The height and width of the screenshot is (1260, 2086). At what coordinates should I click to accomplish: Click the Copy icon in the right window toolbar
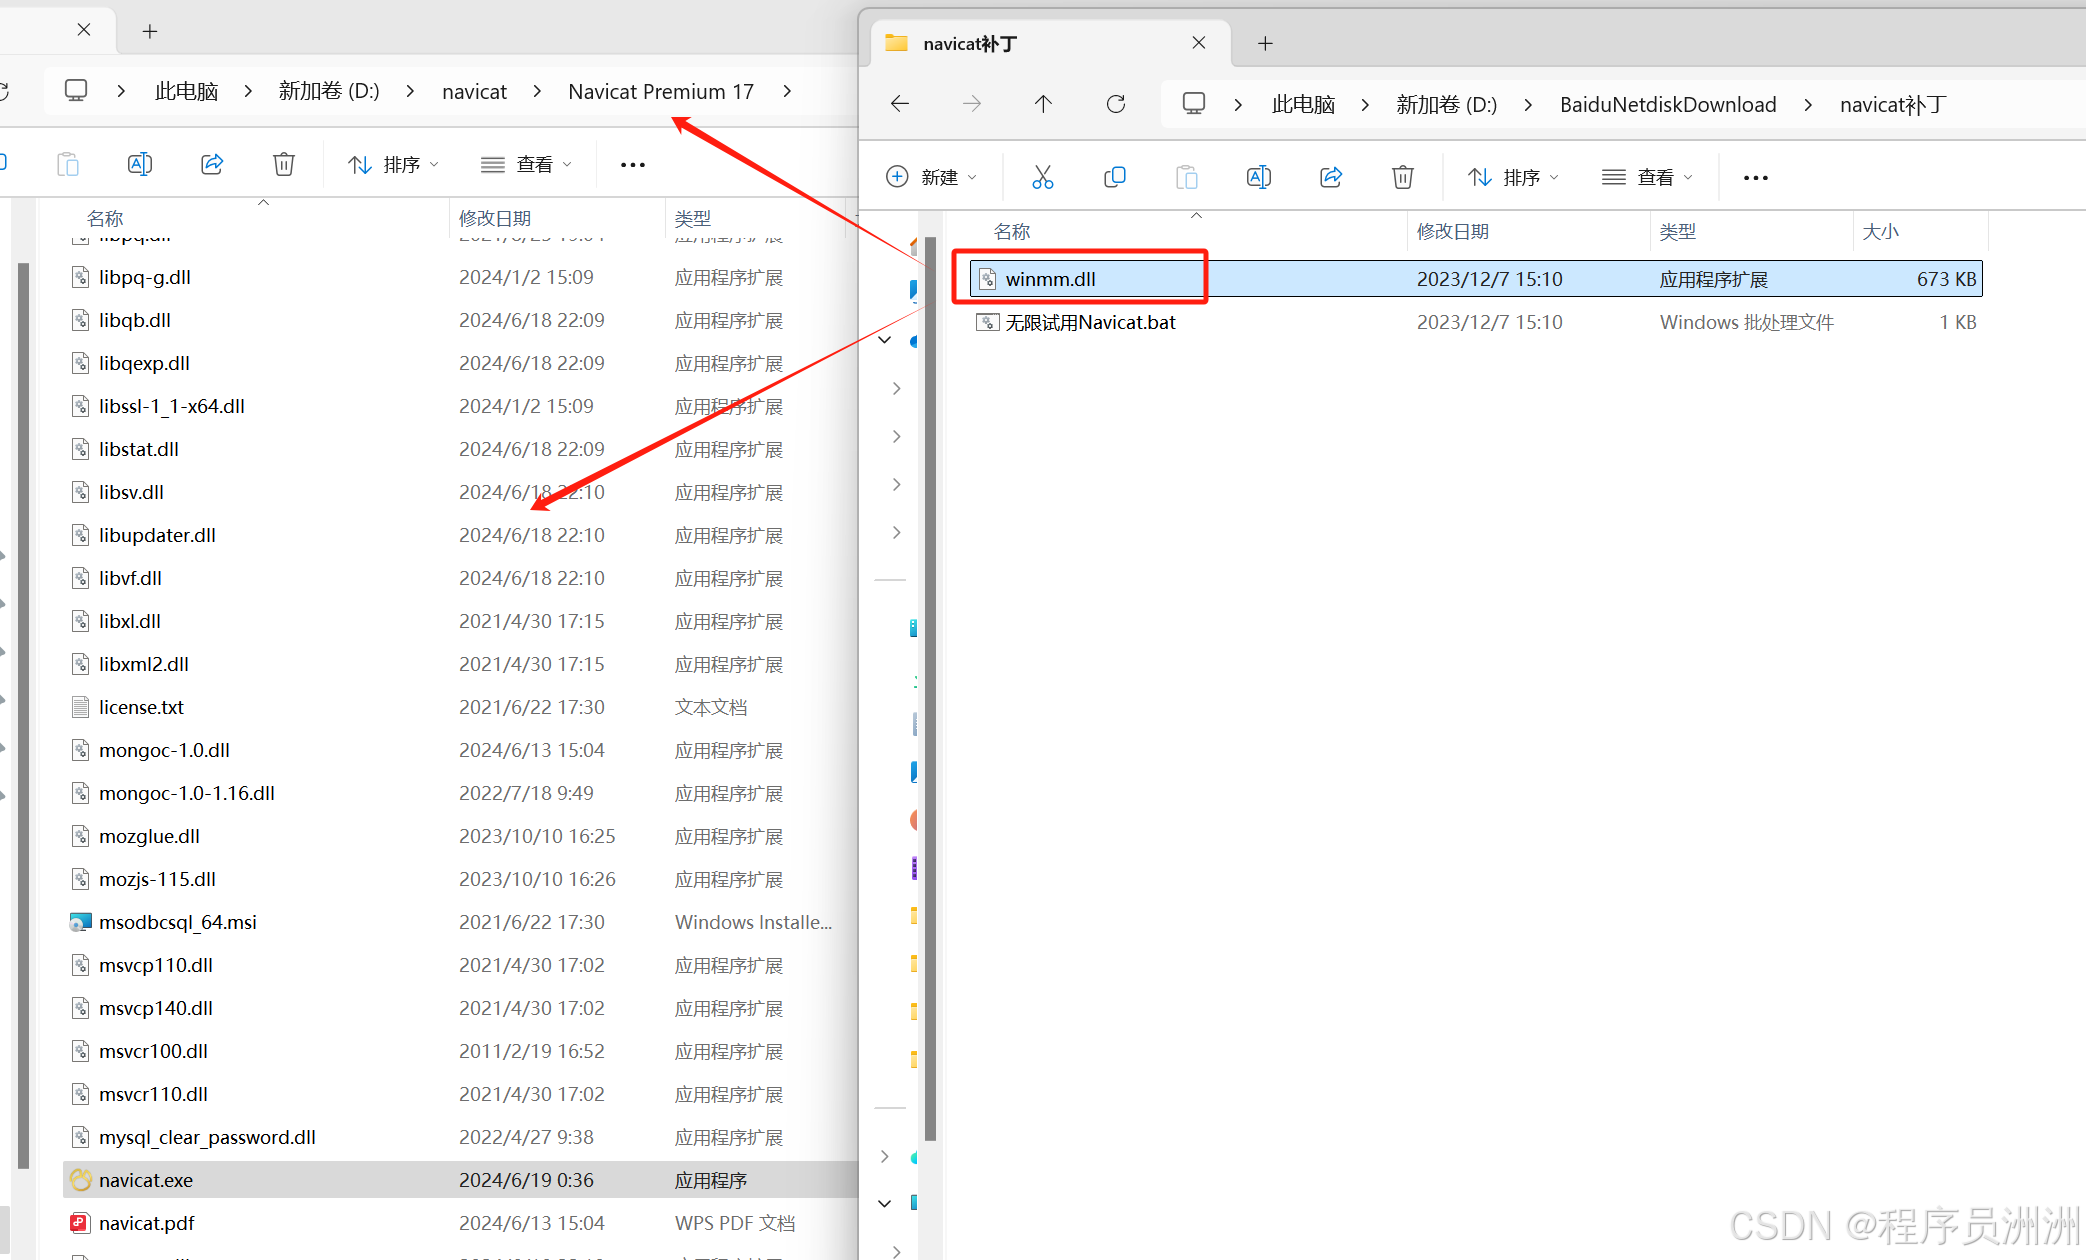1114,177
